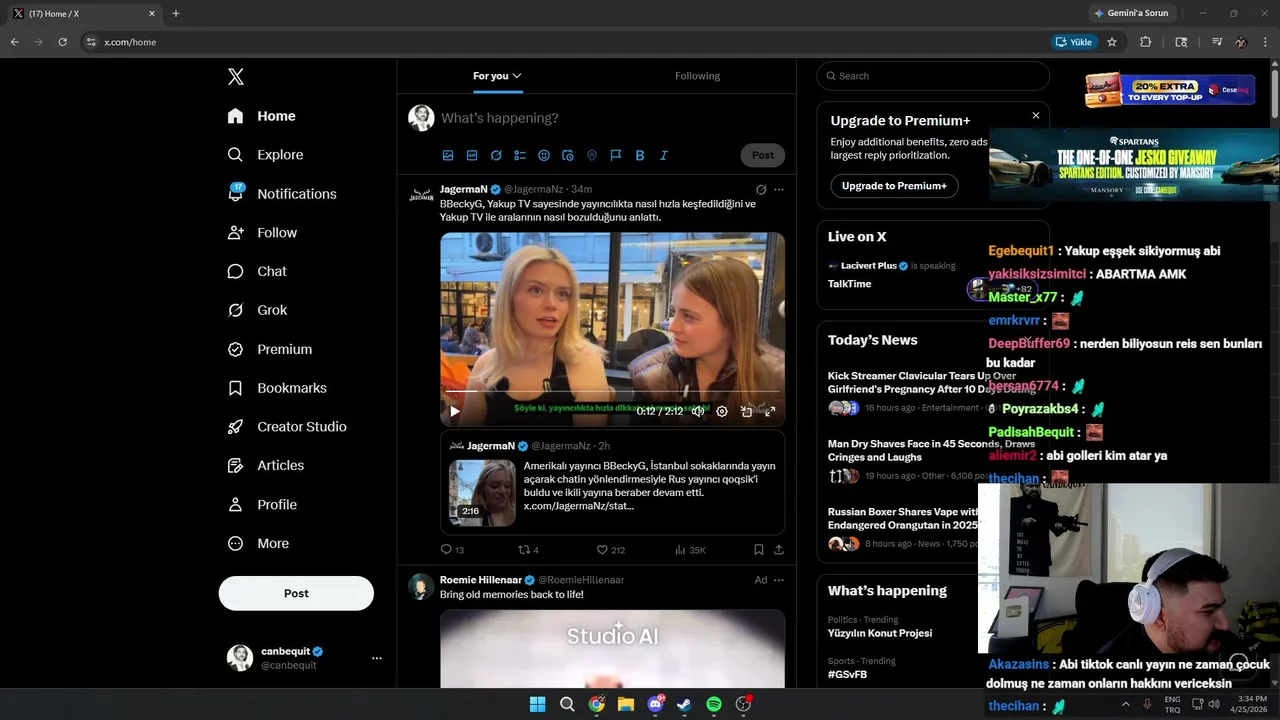Share the JagermaN post

coord(779,549)
